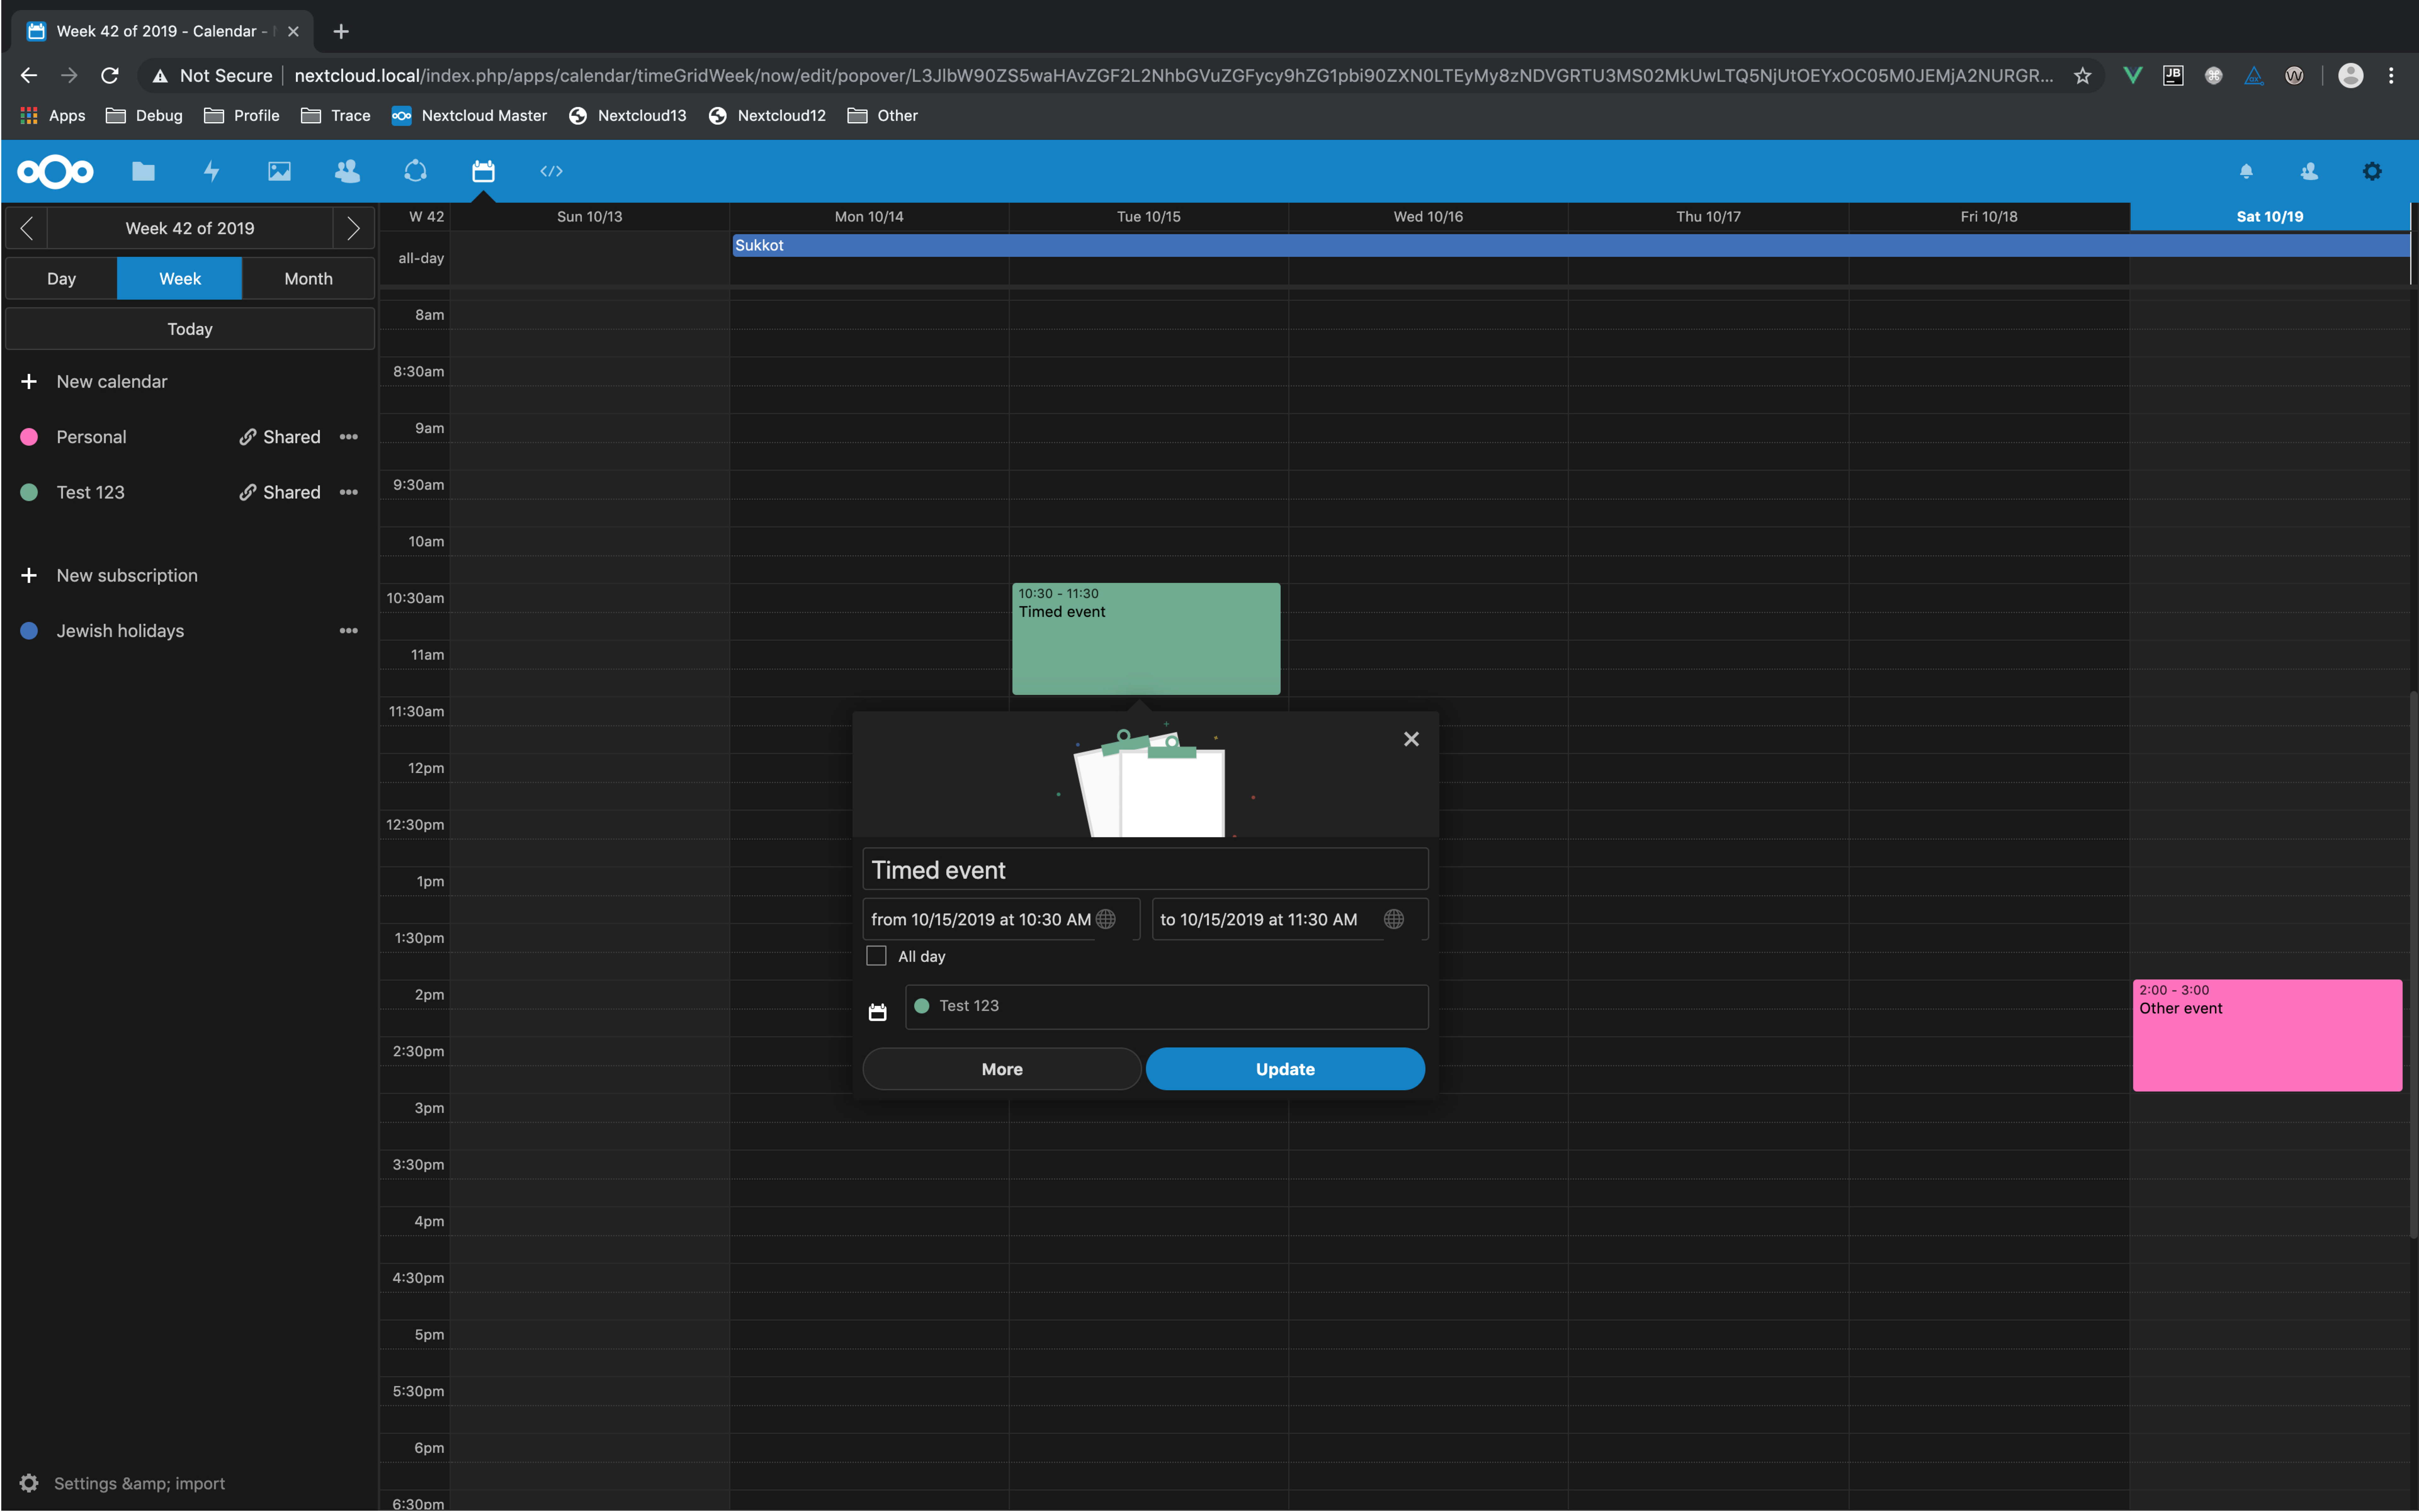Screen dimensions: 2419x1512
Task: Open the Calendar app icon in header
Action: [x=483, y=171]
